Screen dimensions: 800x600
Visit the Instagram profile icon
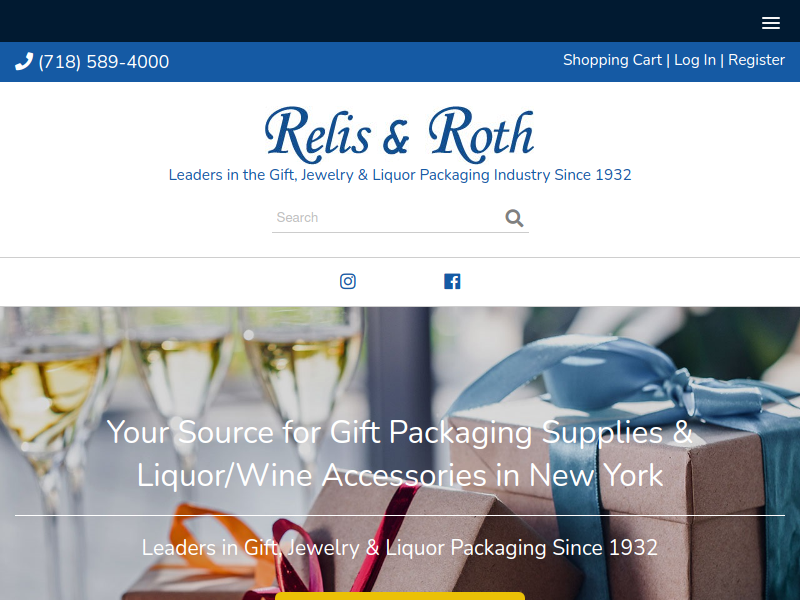click(348, 281)
